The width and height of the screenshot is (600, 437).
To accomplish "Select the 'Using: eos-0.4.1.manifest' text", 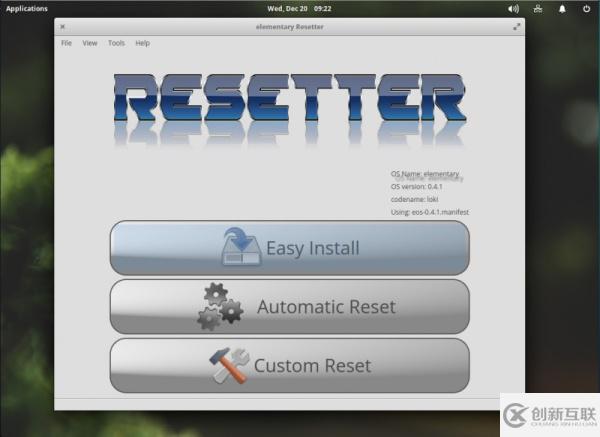I will tap(429, 212).
